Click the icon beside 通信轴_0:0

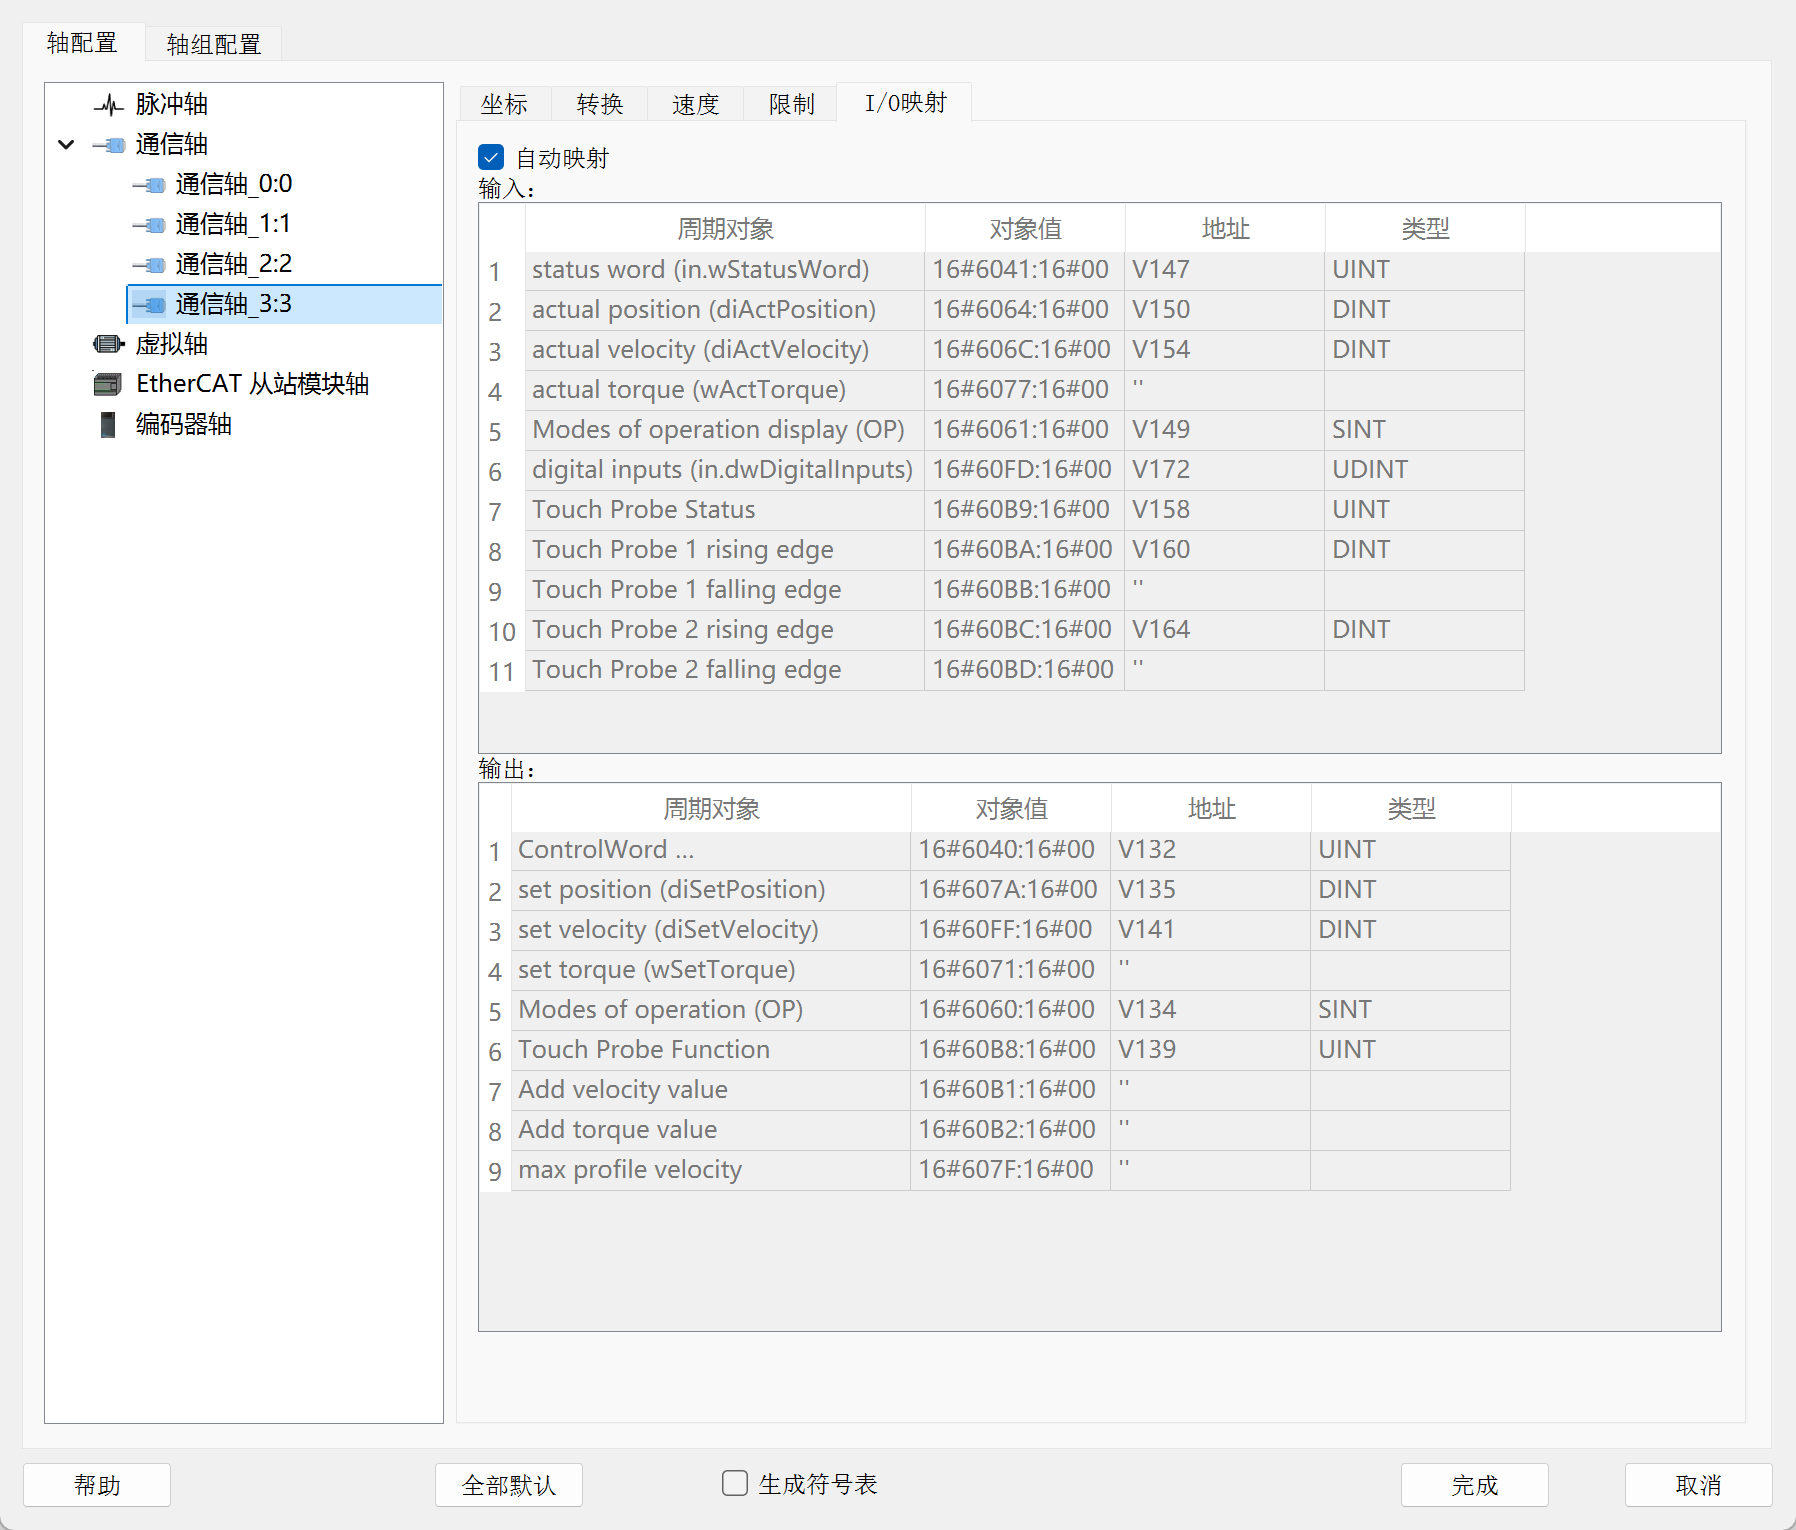pyautogui.click(x=148, y=185)
